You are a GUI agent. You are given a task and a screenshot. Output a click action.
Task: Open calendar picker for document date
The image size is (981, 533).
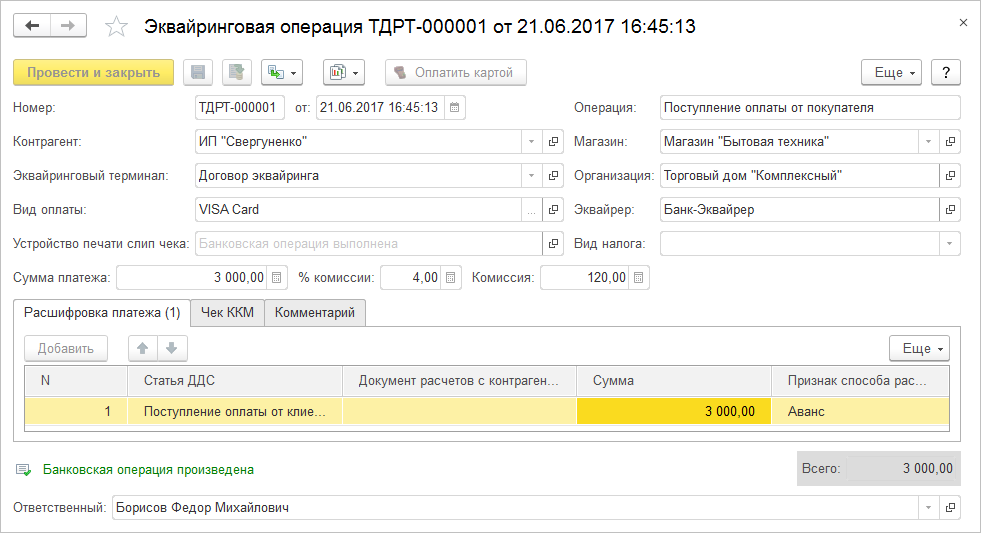point(455,107)
